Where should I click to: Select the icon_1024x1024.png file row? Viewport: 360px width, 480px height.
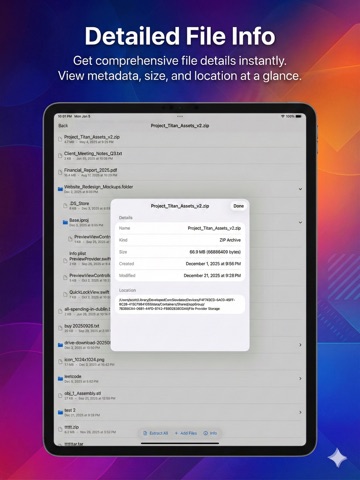pyautogui.click(x=180, y=362)
